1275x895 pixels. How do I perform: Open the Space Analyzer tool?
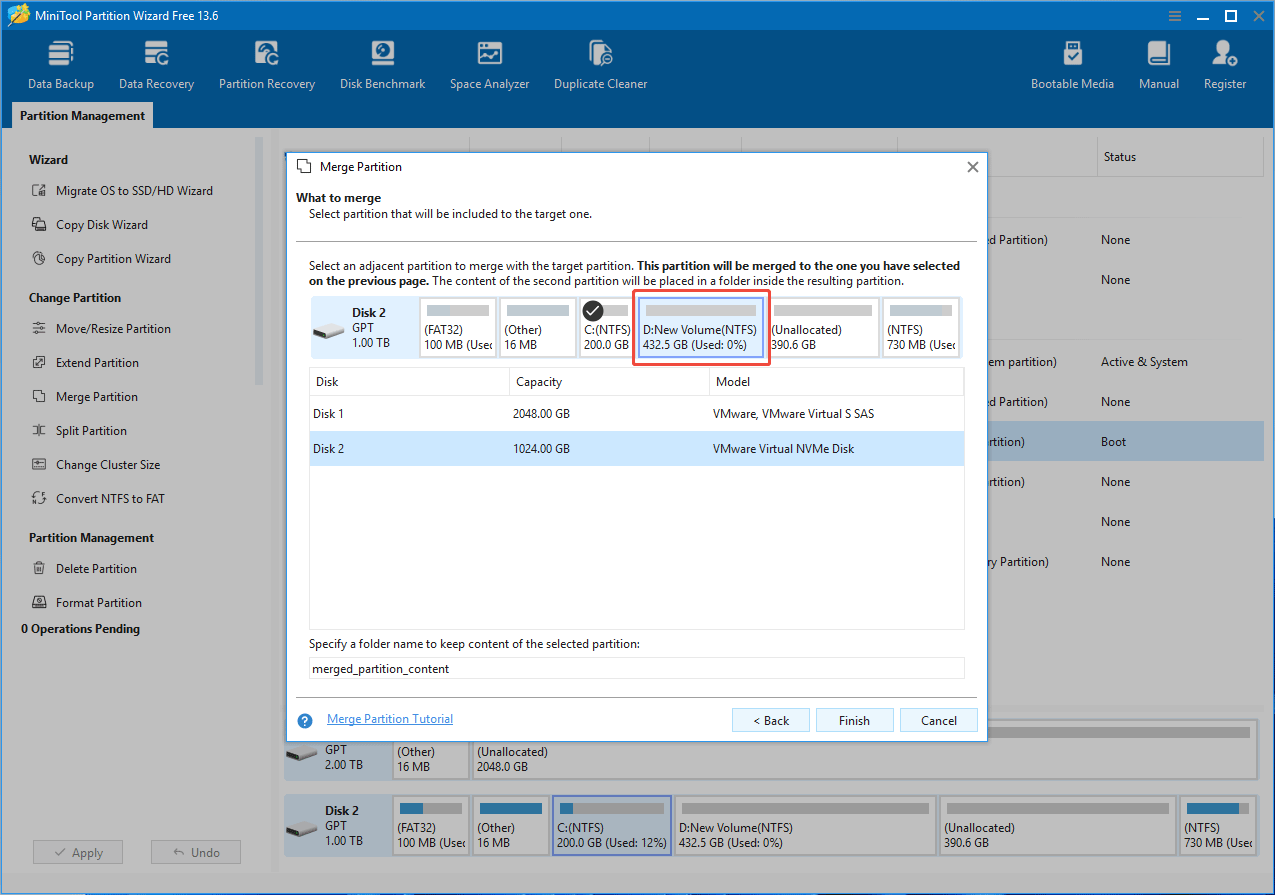click(x=489, y=65)
